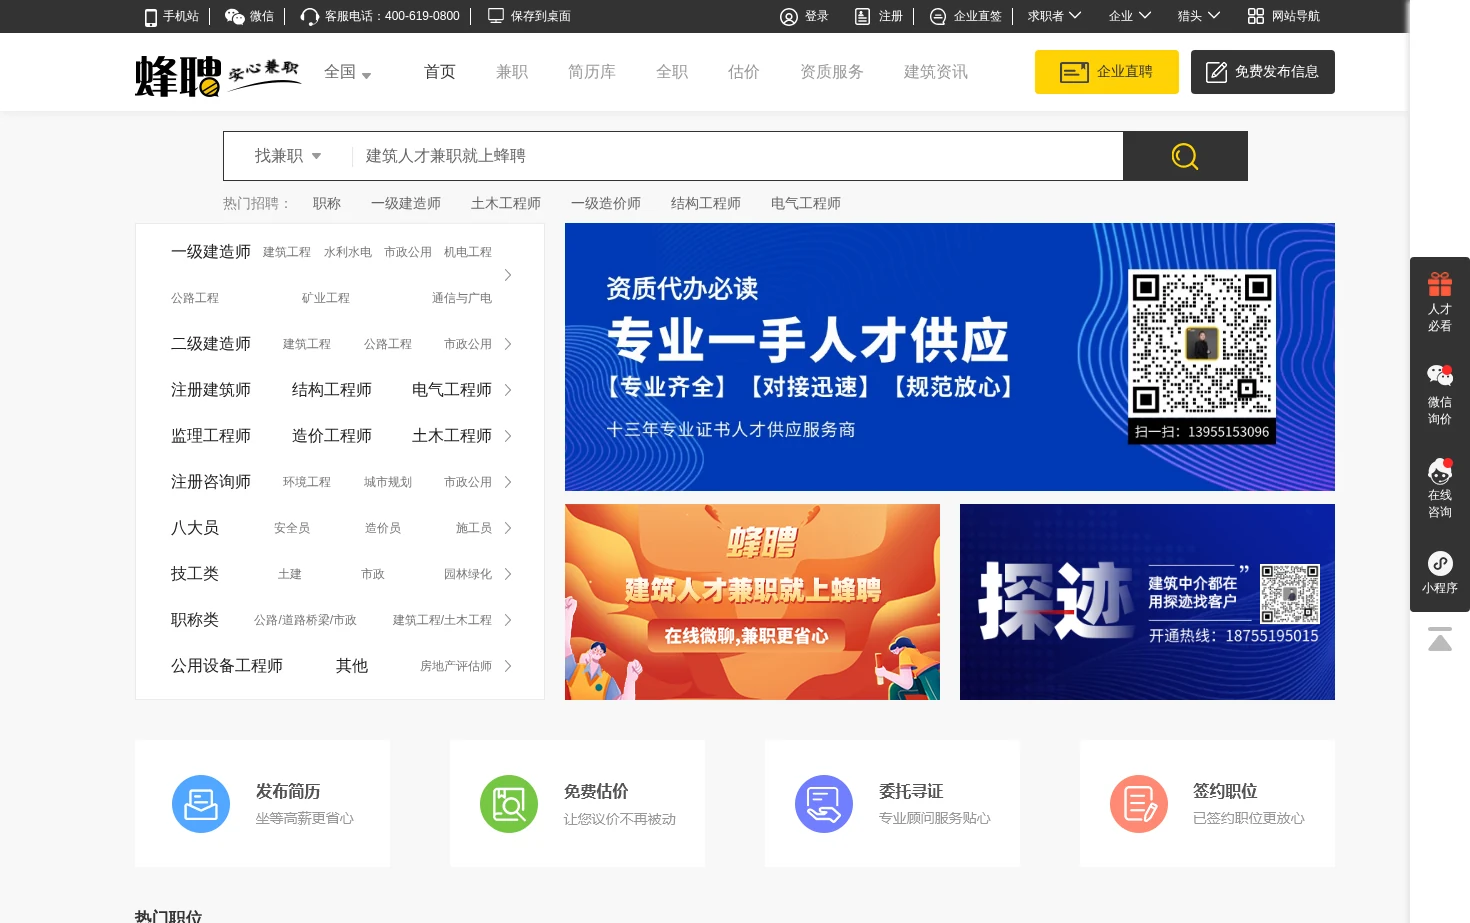Click the 发布简历 blue circle icon
This screenshot has height=923, width=1470.
point(201,804)
